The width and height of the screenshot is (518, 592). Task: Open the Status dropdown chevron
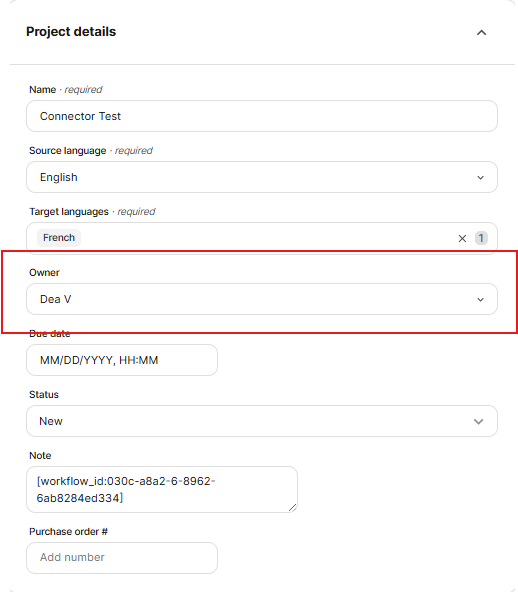click(478, 421)
